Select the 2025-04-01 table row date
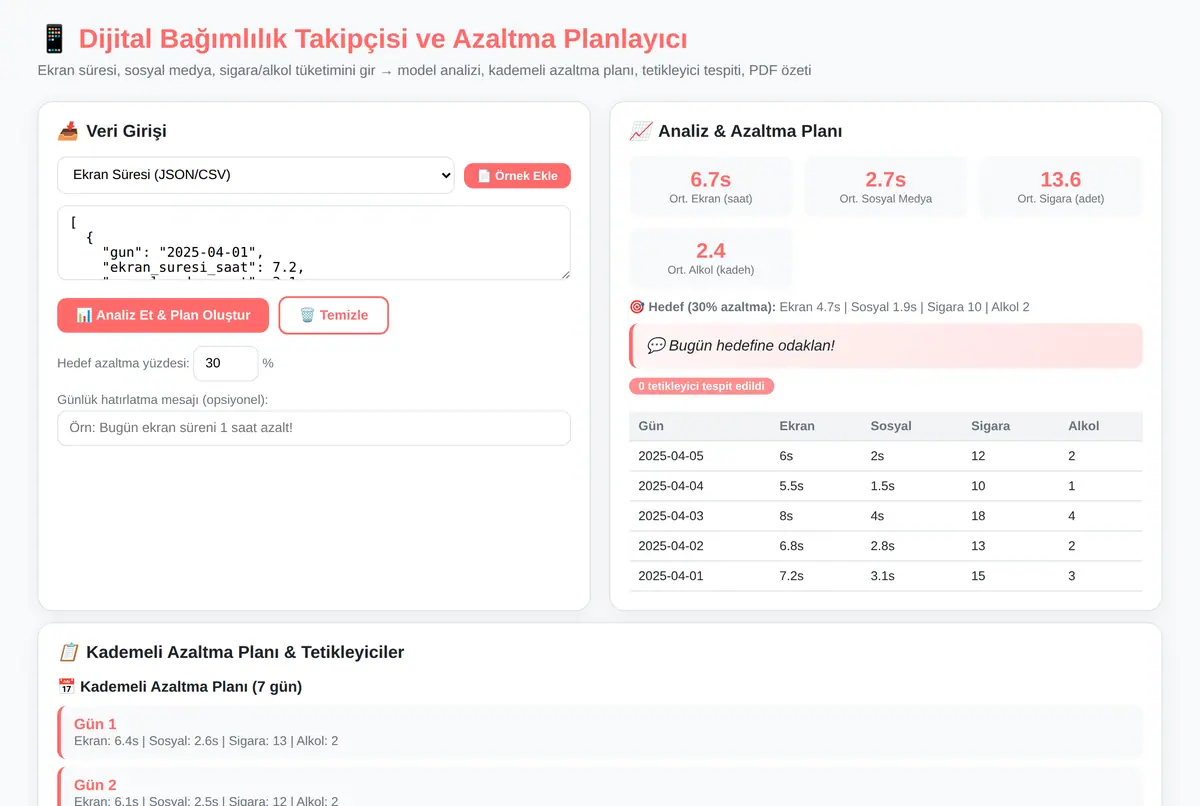1200x806 pixels. coord(671,576)
